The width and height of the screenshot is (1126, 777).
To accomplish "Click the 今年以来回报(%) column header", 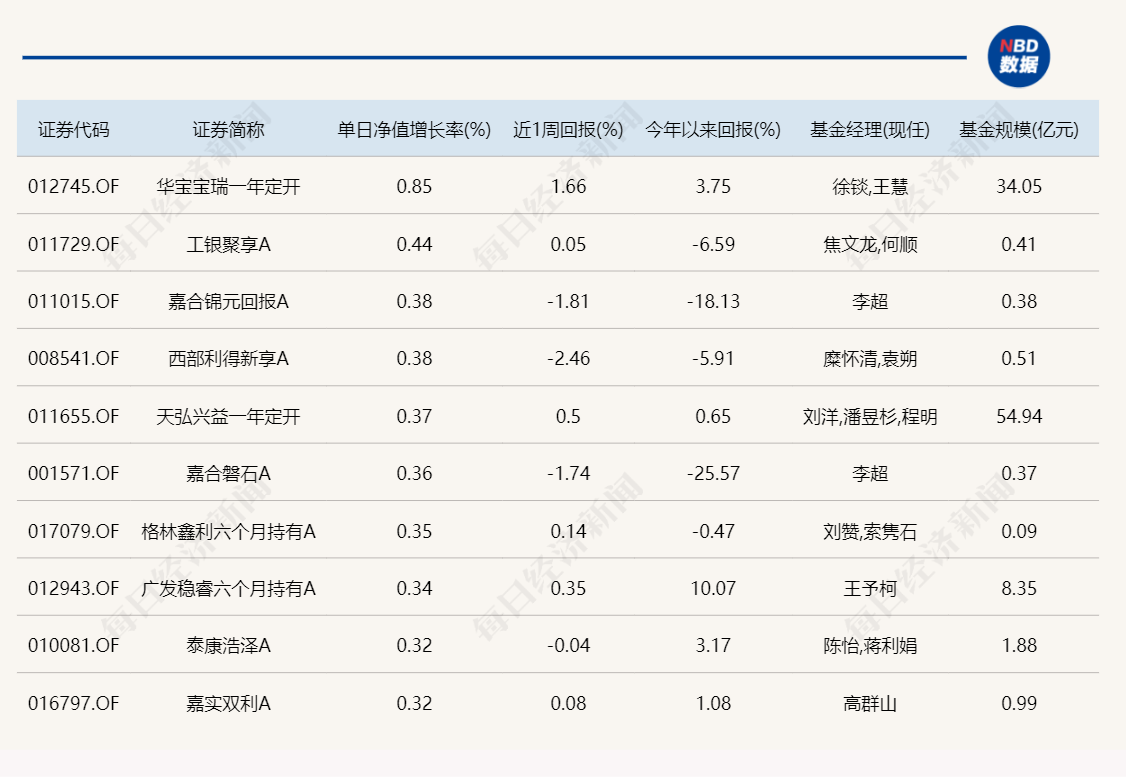I will click(713, 130).
